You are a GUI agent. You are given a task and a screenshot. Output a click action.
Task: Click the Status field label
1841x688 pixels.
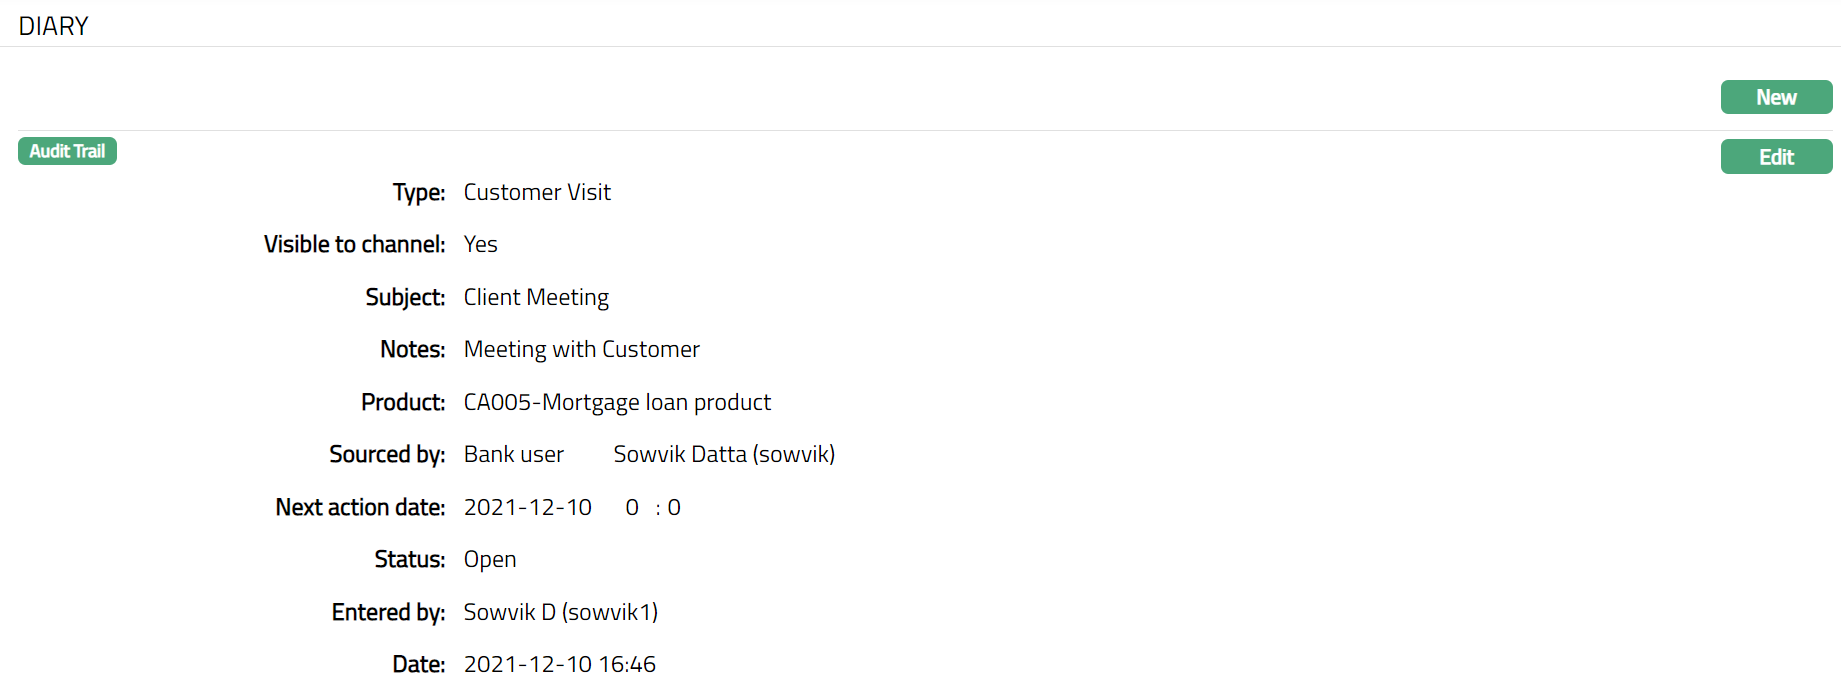click(410, 559)
